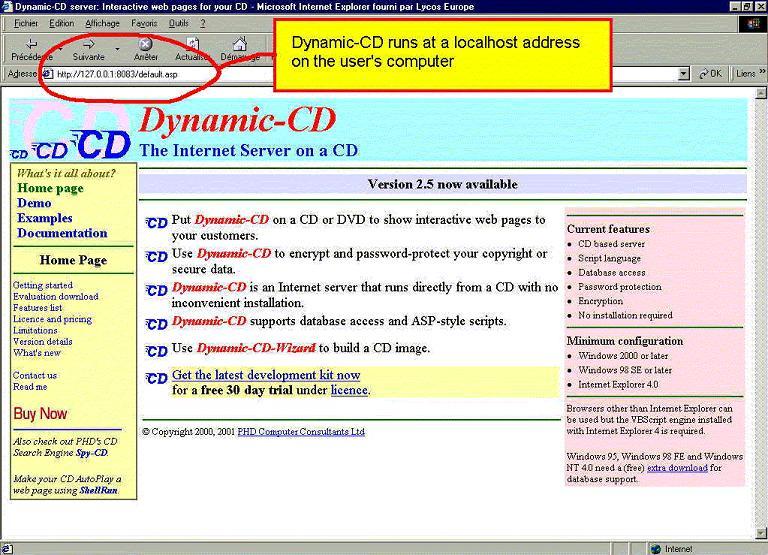768x555 pixels.
Task: Open the Limitations link
Action: [35, 330]
